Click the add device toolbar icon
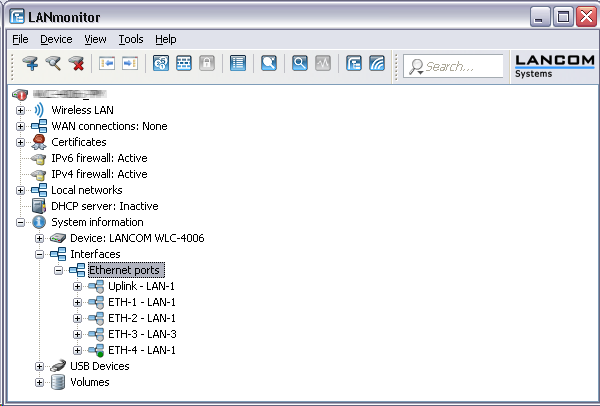 [x=31, y=64]
